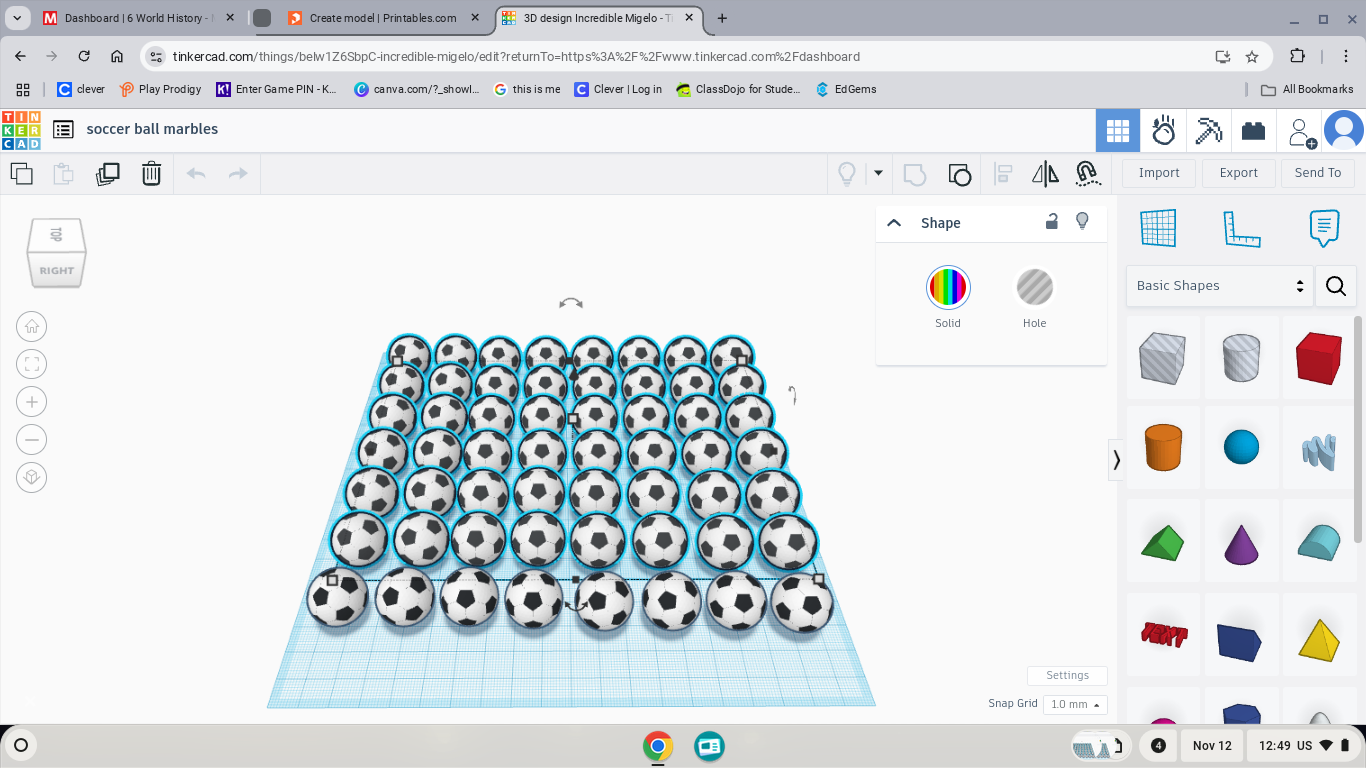Screen dimensions: 1366x768
Task: Click the Mirror tool icon
Action: 1045,174
